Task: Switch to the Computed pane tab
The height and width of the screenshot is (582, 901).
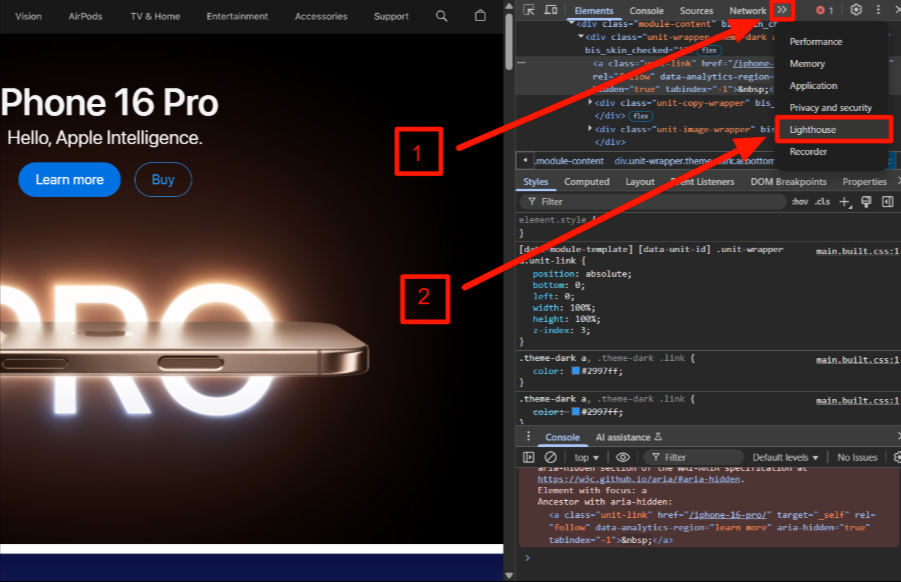Action: point(587,182)
